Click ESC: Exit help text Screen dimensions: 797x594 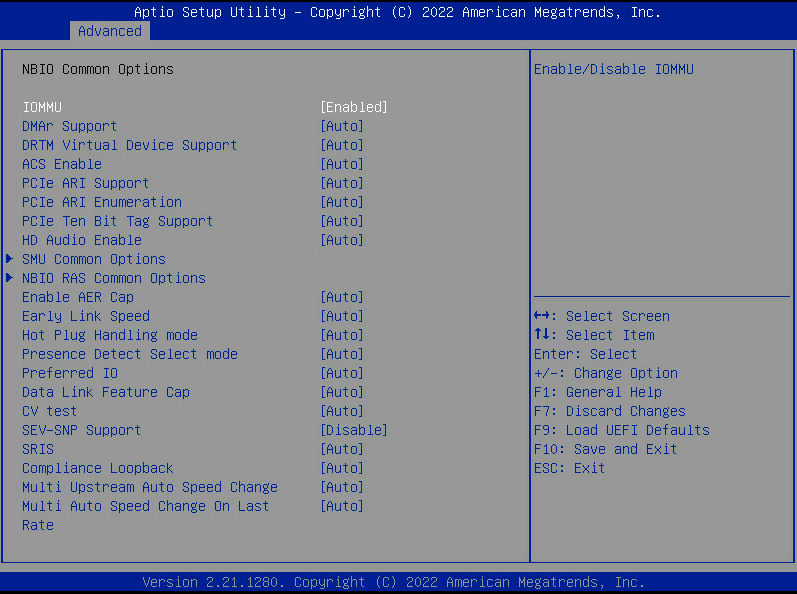tap(569, 468)
